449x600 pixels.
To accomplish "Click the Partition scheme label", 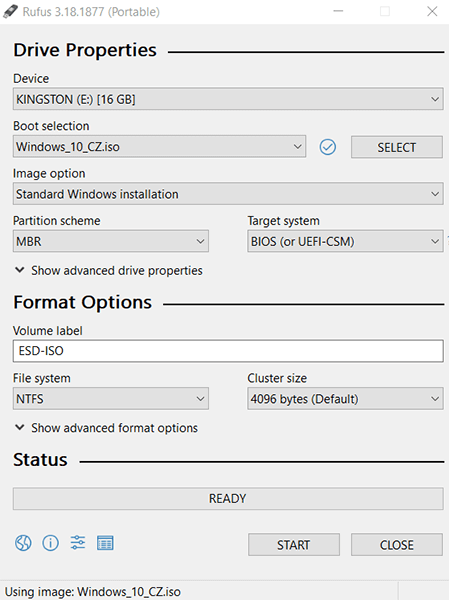I will point(57,221).
